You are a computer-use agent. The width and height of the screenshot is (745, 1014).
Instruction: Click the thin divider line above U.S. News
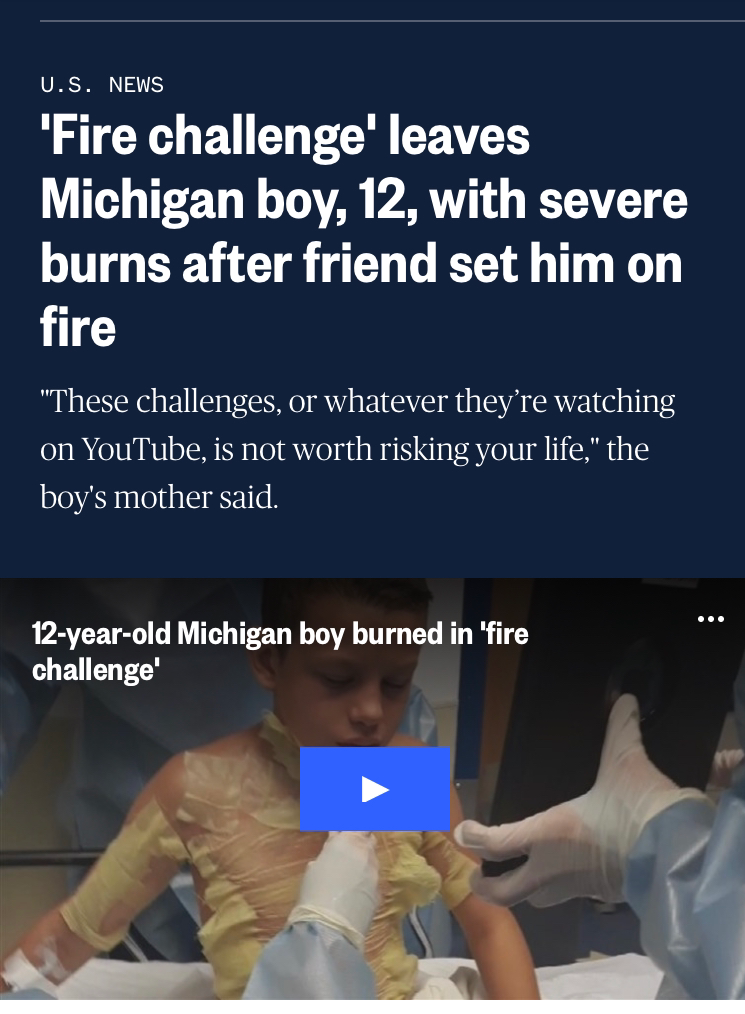coord(393,21)
